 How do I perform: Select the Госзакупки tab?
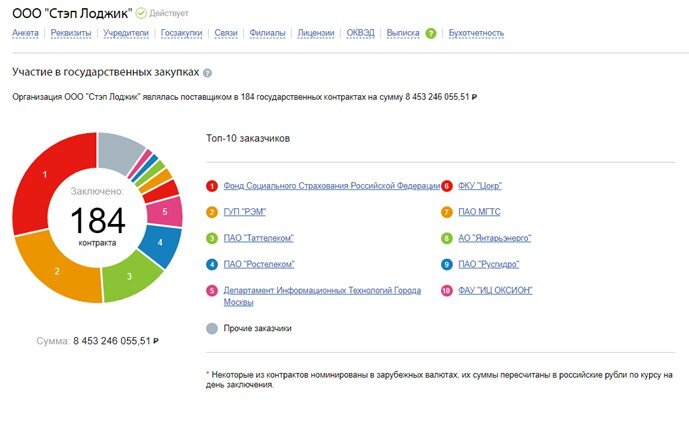181,33
